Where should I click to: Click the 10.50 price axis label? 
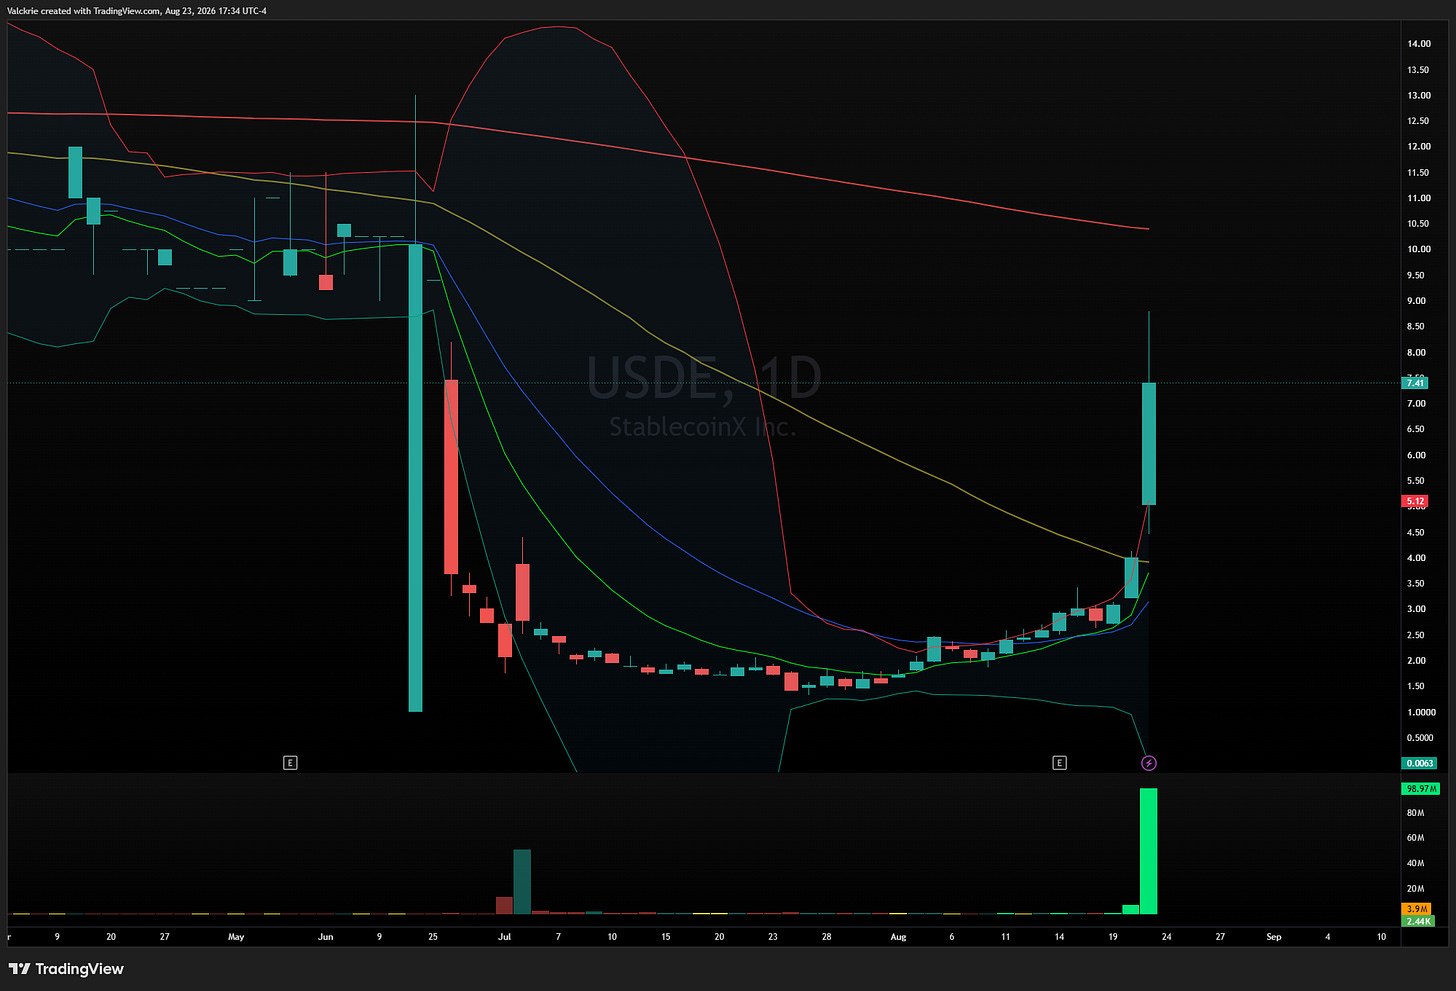click(1419, 224)
